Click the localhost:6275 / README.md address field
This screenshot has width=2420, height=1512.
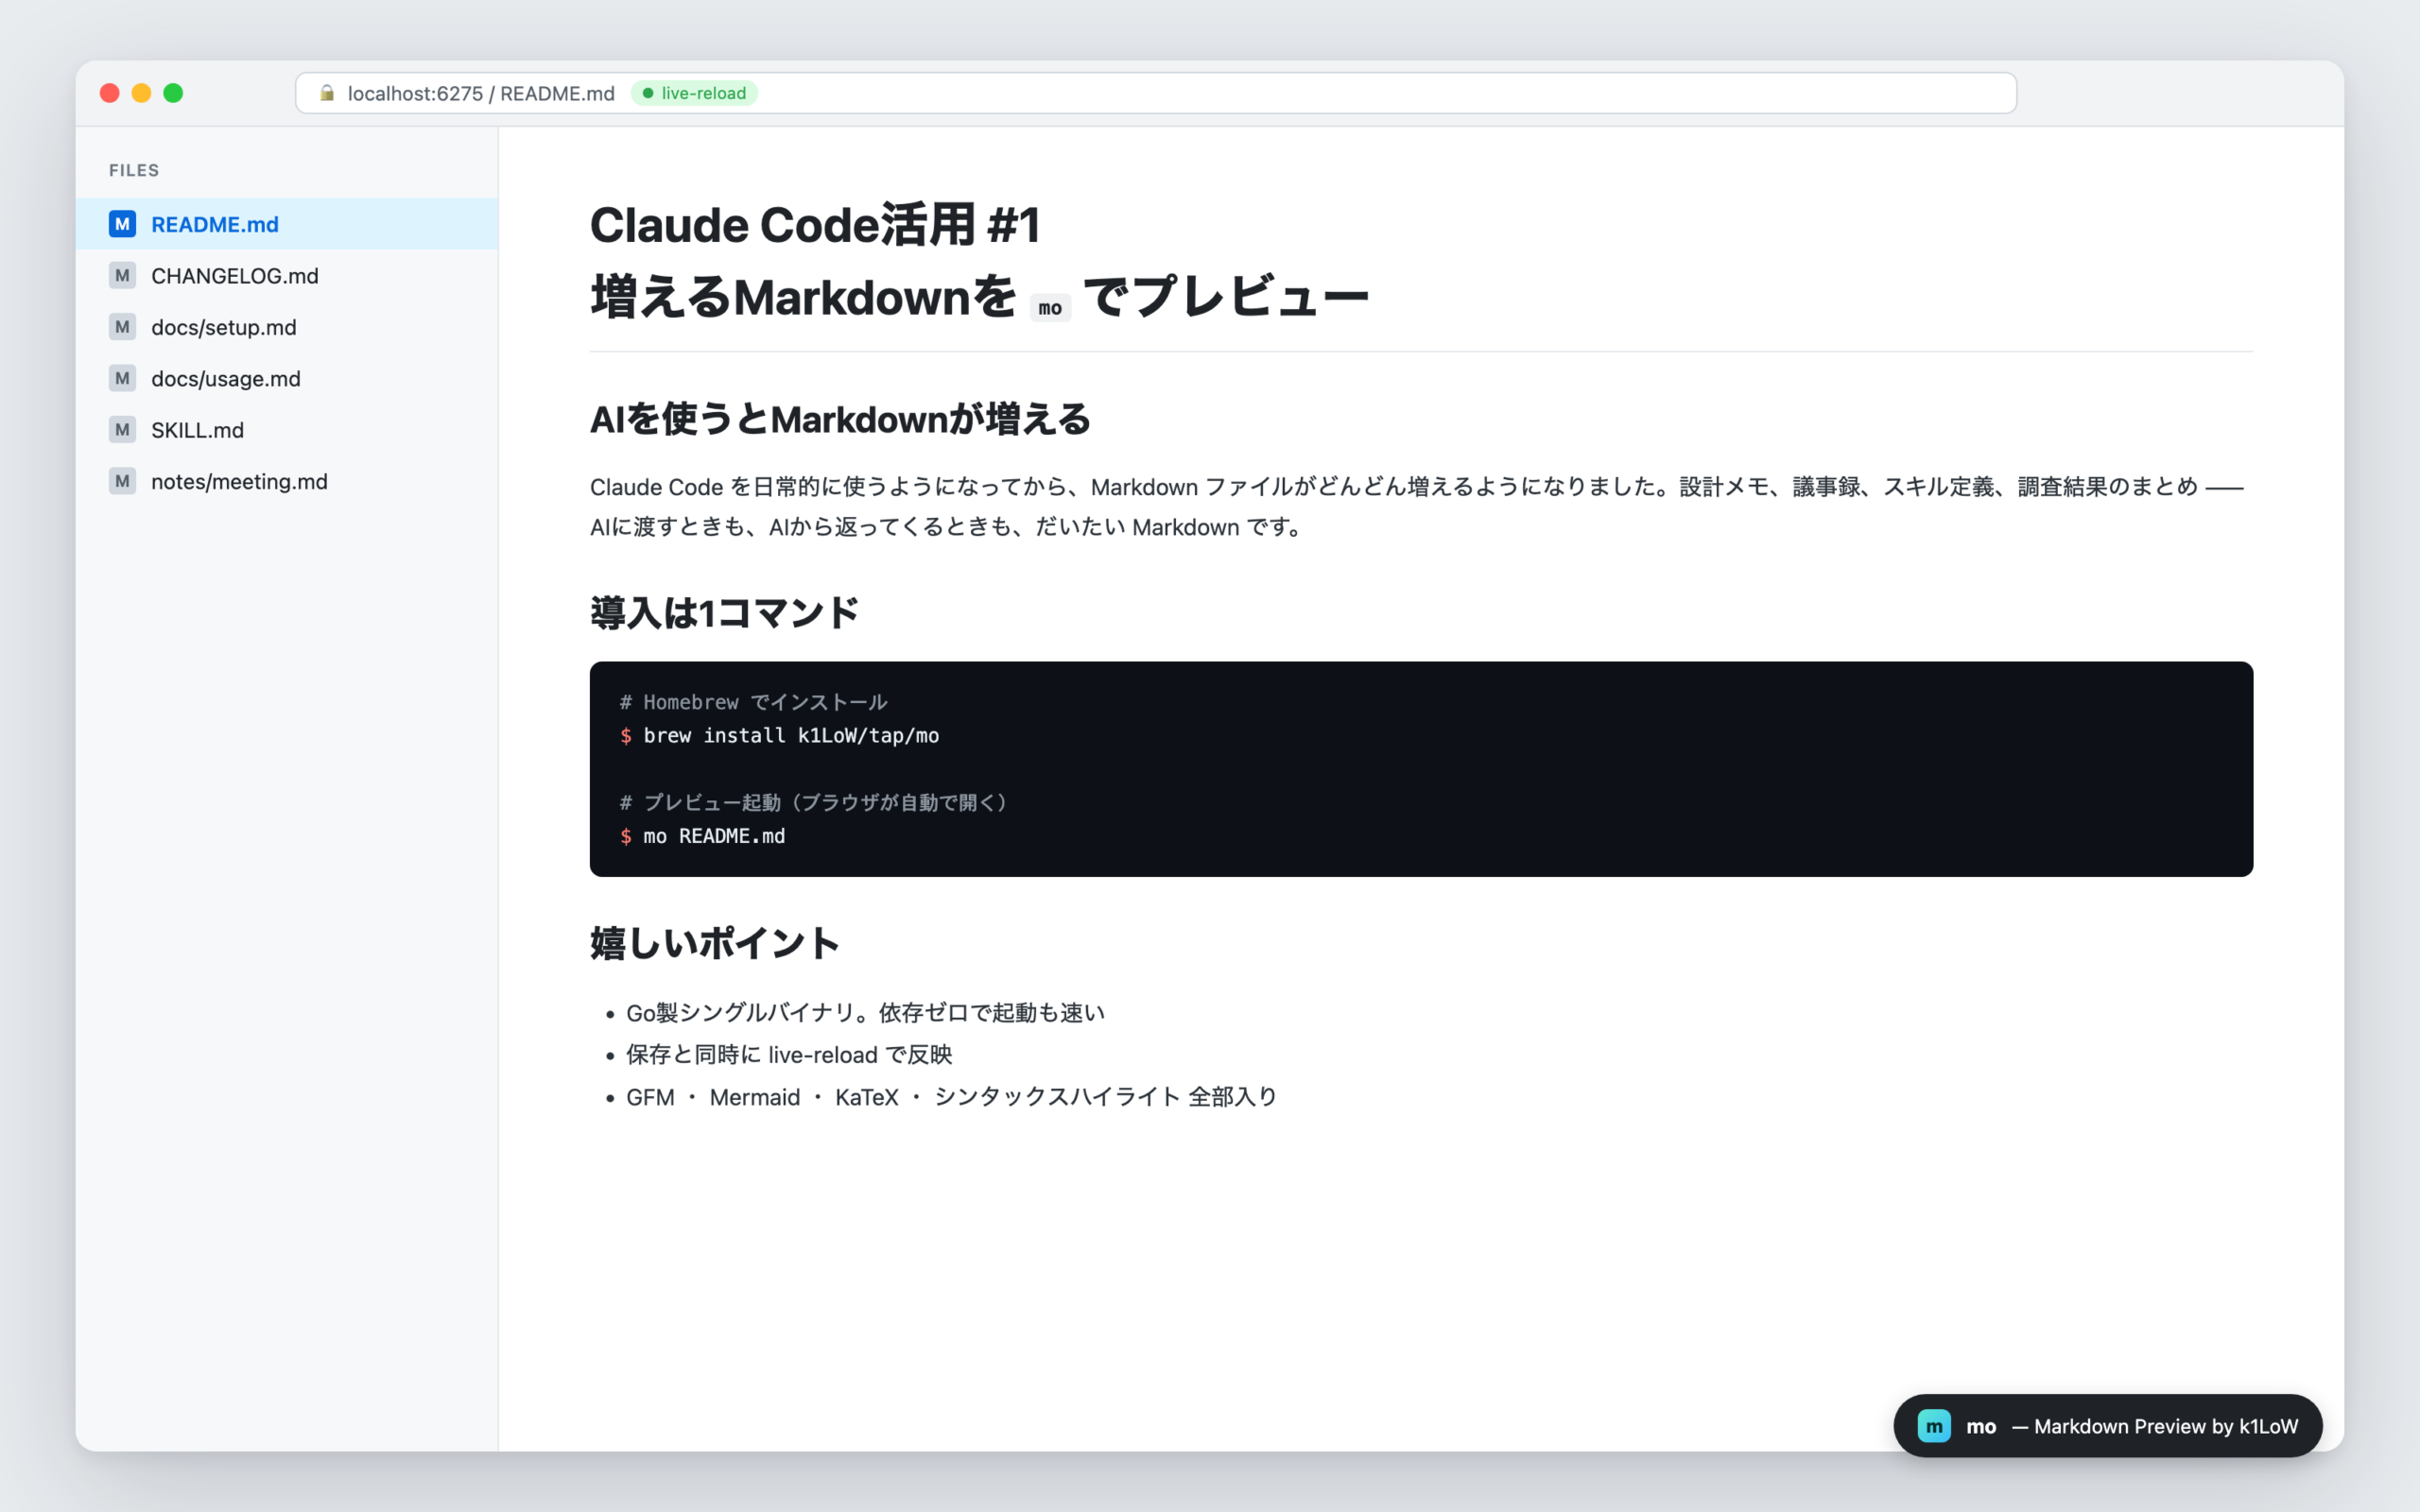click(x=1155, y=93)
